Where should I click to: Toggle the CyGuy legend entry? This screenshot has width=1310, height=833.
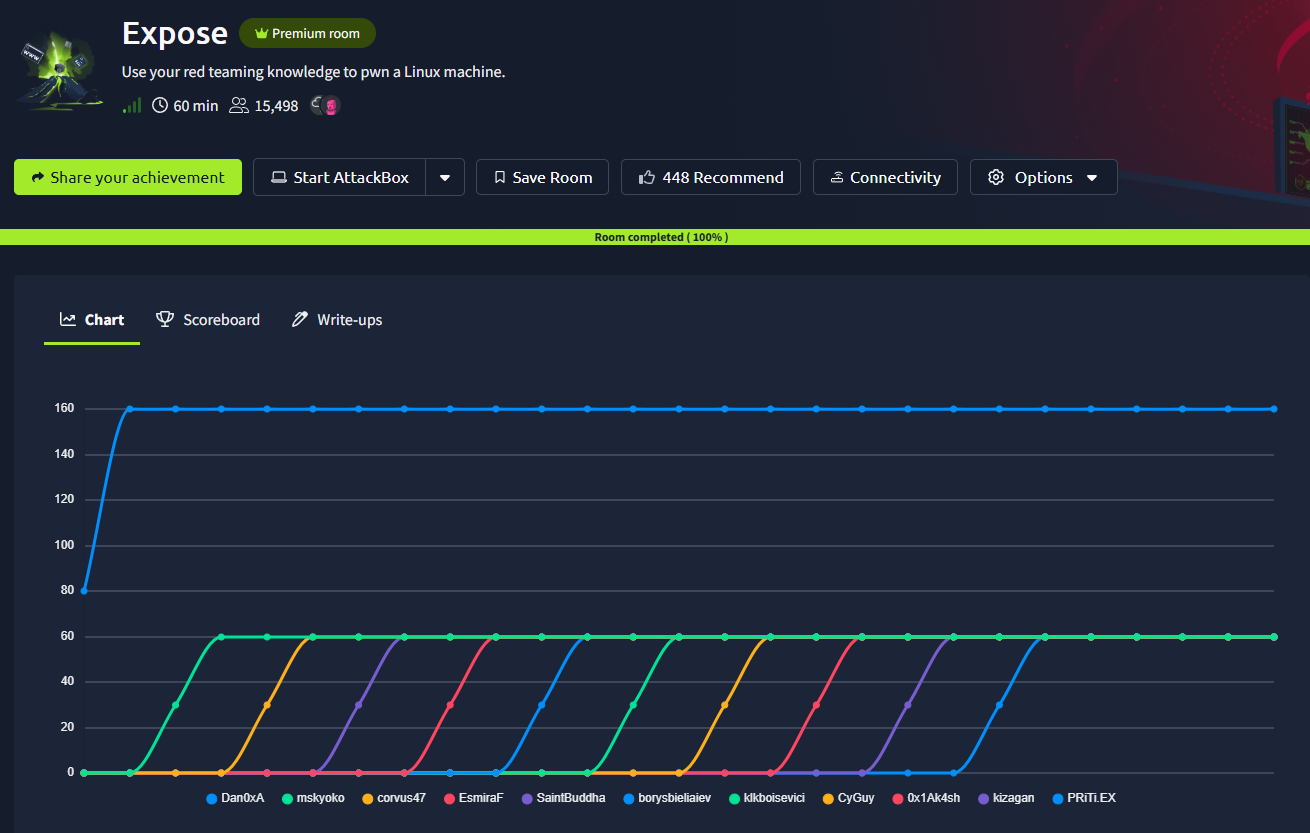(x=848, y=798)
